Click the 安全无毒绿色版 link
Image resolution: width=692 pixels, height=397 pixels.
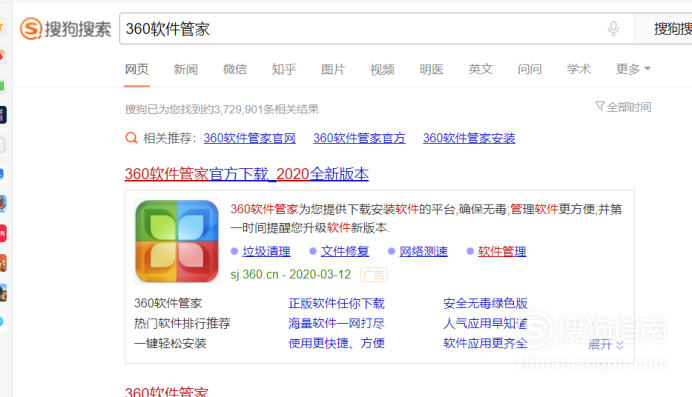485,303
